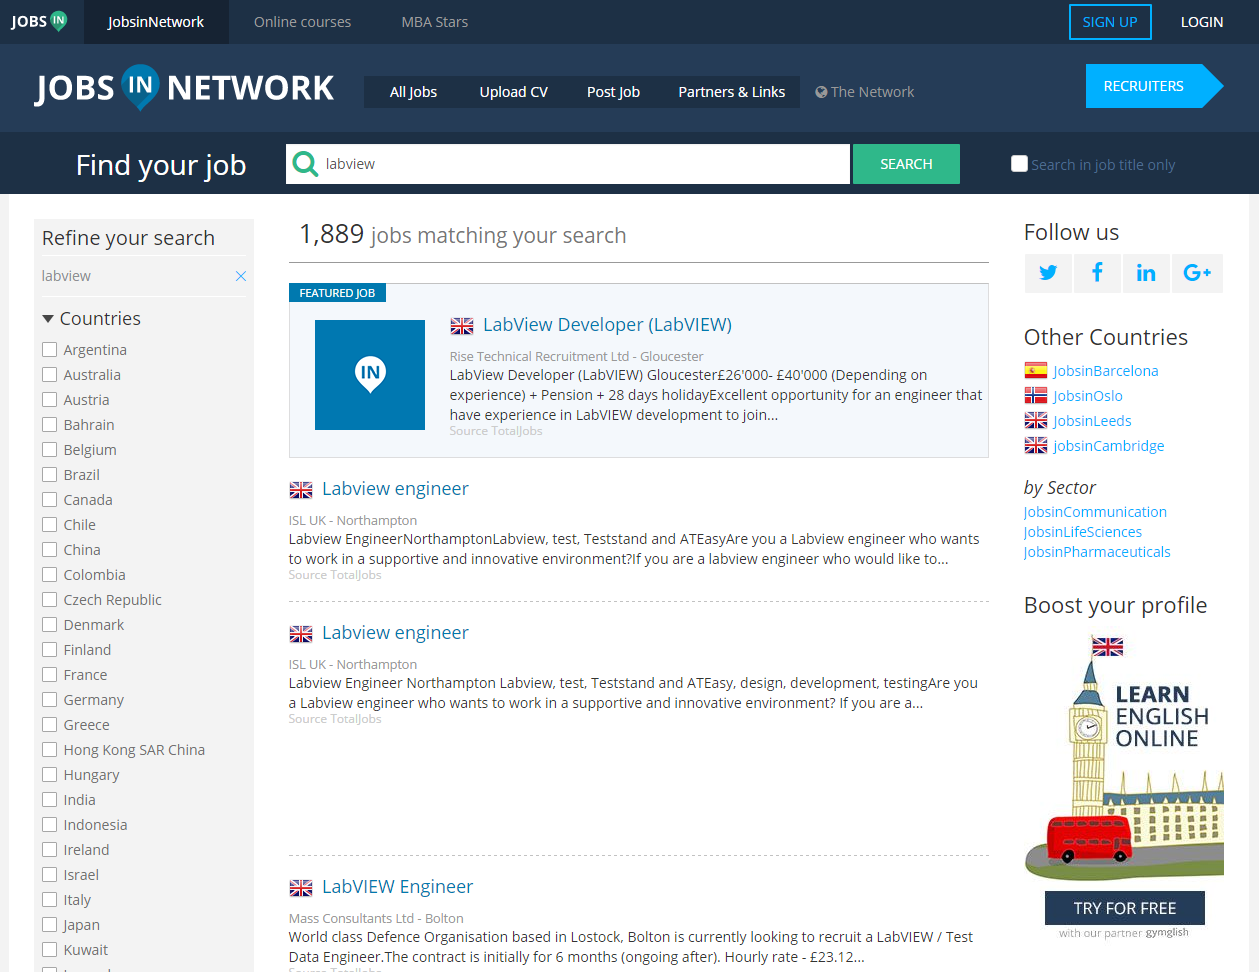Click the SIGN UP button
Image resolution: width=1259 pixels, height=972 pixels.
click(x=1110, y=22)
